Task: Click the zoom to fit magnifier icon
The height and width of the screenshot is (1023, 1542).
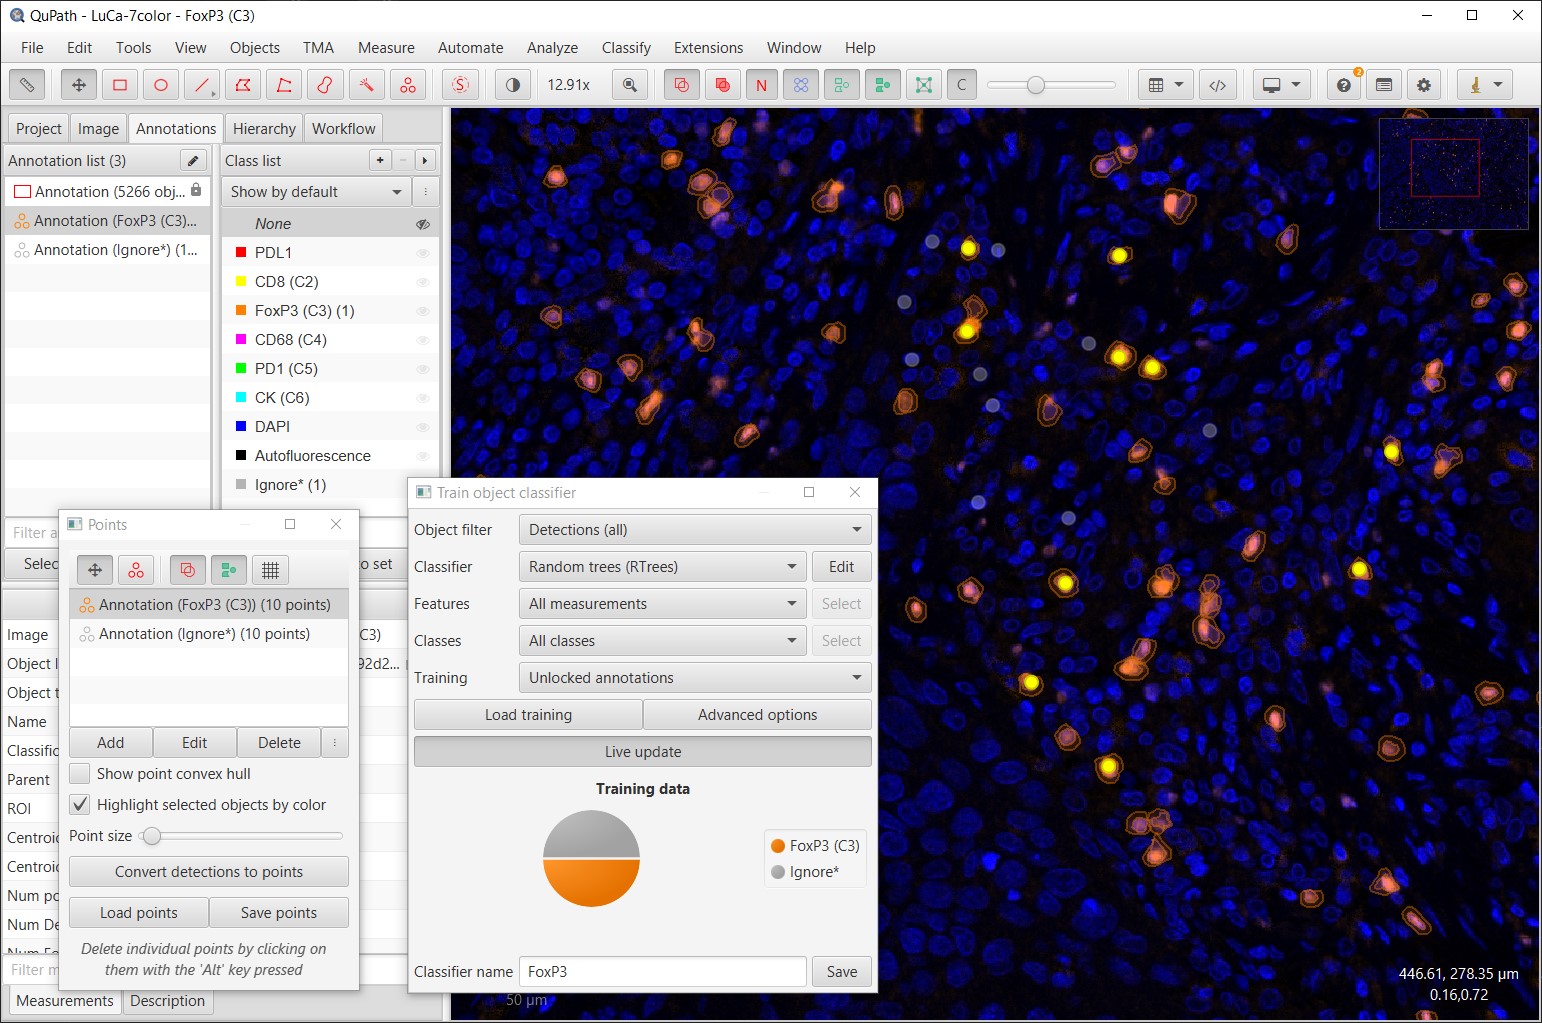Action: (x=630, y=85)
